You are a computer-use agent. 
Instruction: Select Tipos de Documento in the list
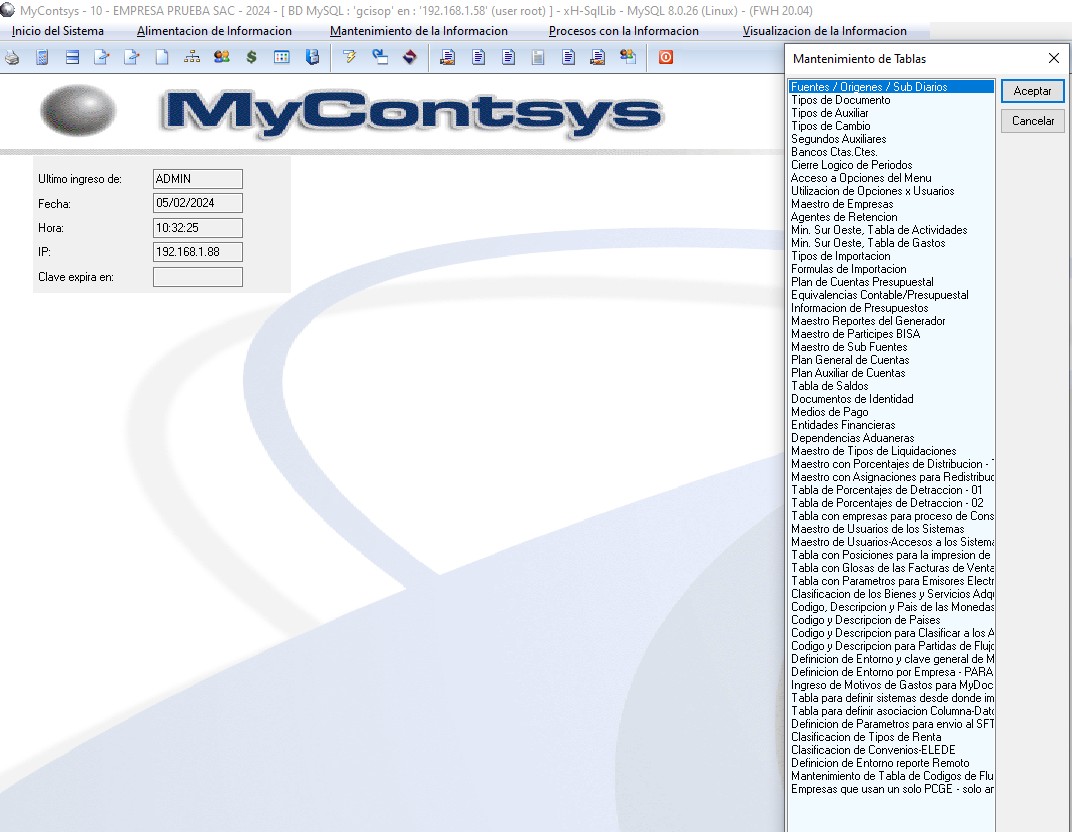(840, 100)
